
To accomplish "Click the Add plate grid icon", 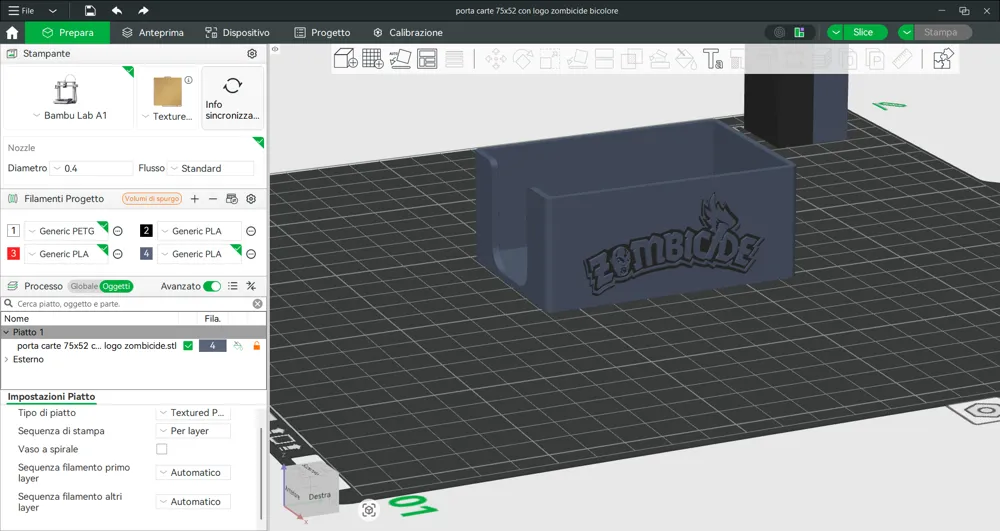I will tap(372, 58).
